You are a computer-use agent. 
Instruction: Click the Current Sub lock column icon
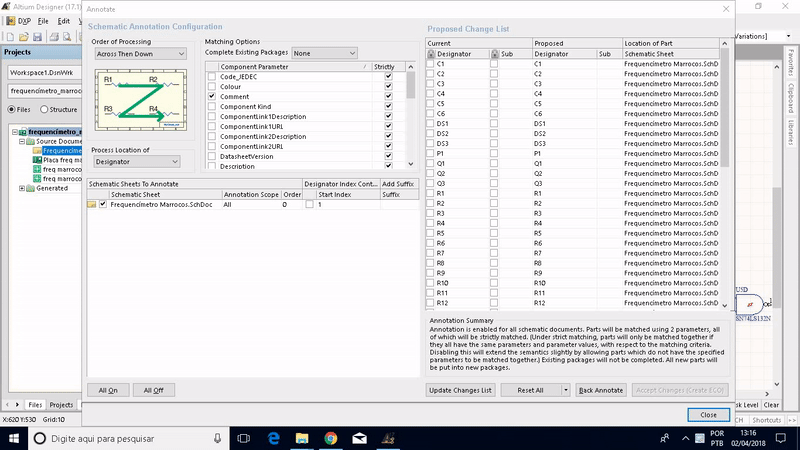click(494, 54)
